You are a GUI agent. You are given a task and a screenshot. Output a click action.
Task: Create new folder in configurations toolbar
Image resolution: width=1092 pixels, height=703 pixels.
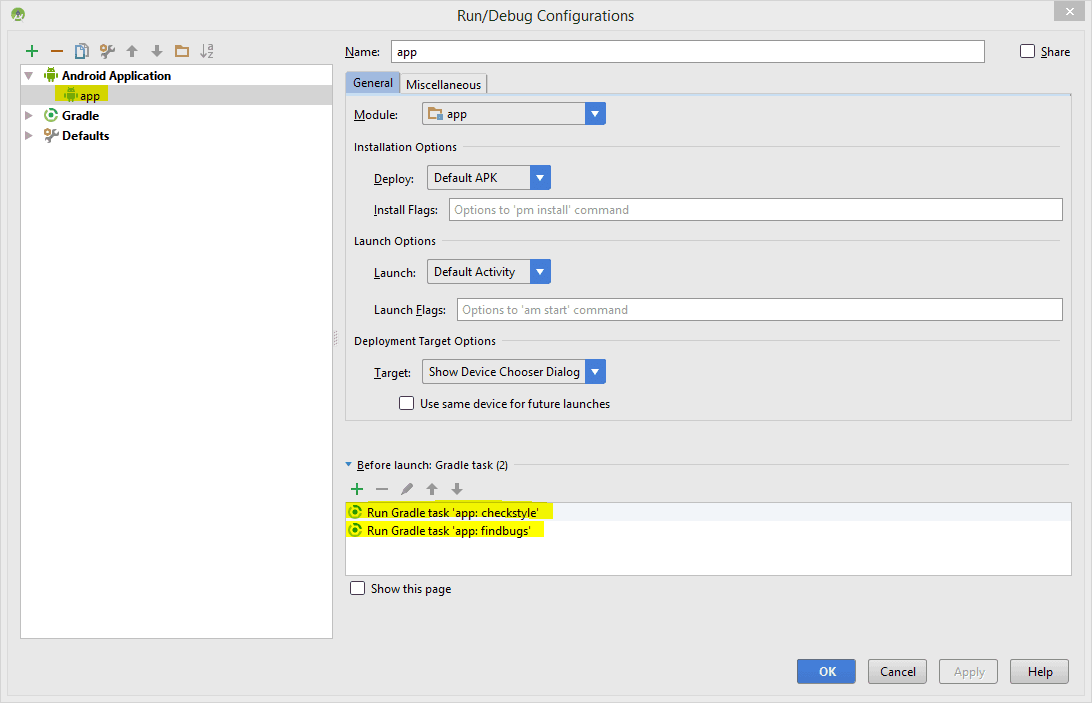pyautogui.click(x=181, y=51)
